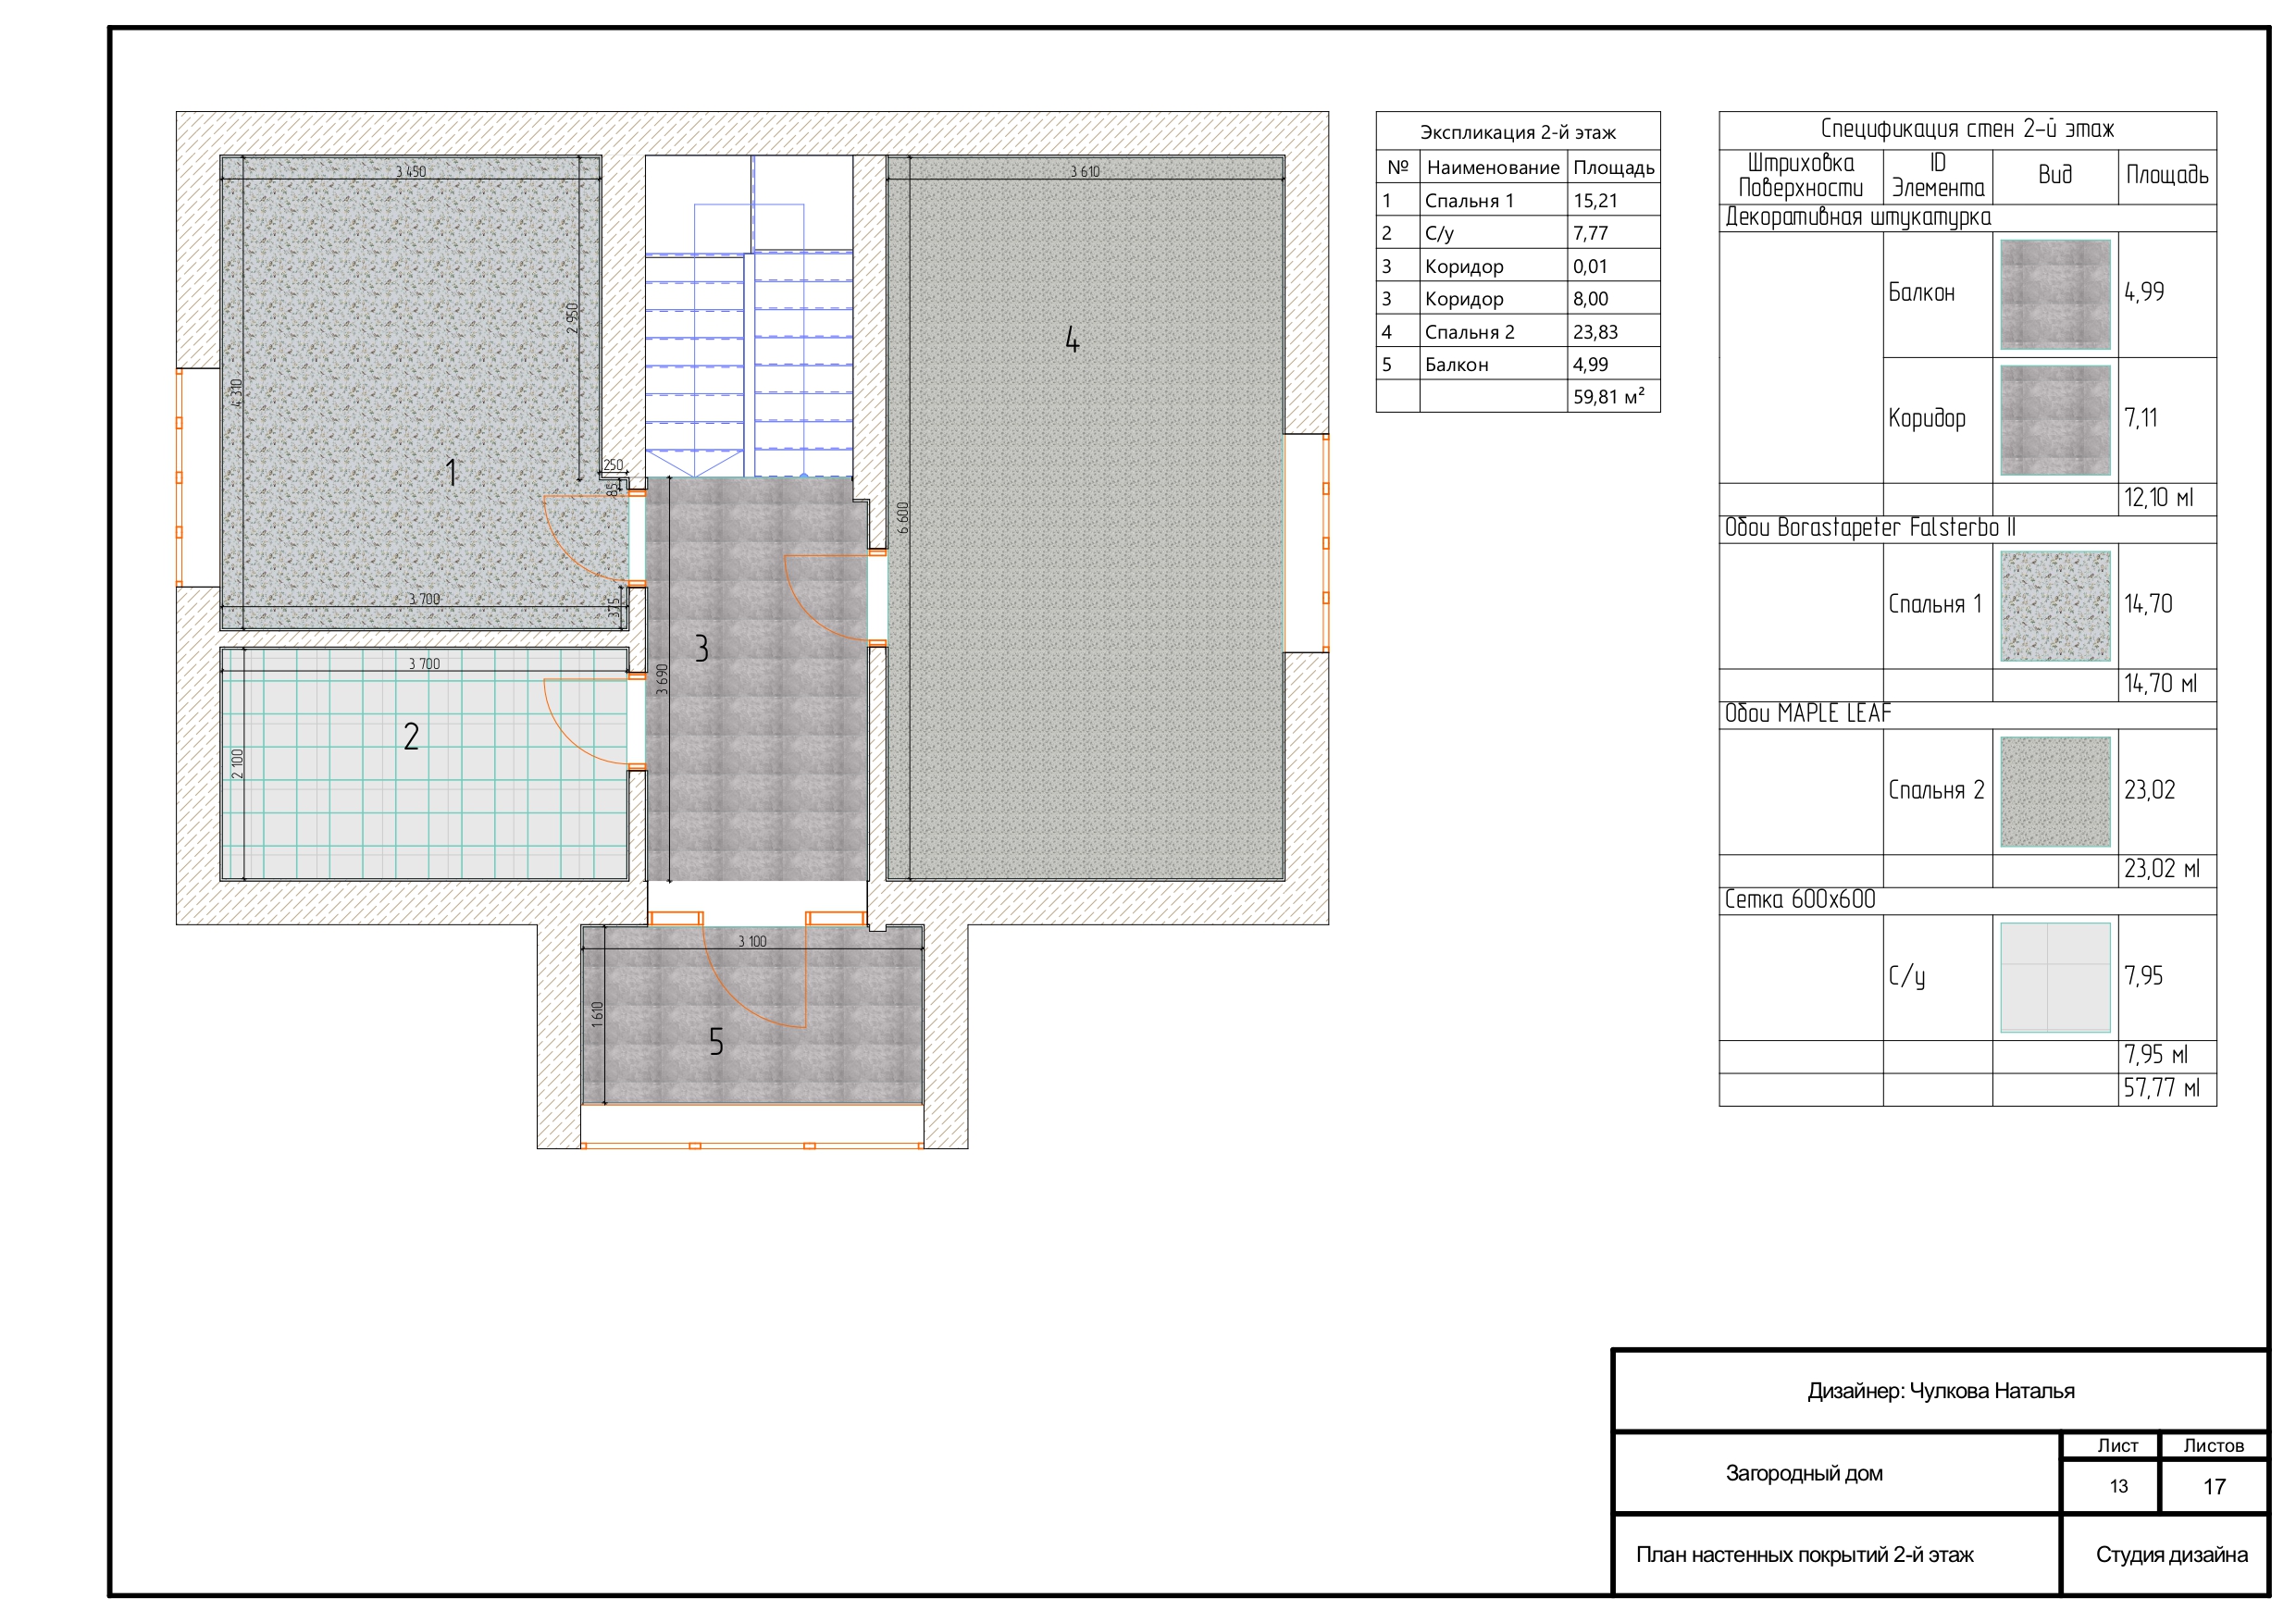The image size is (2296, 1623).
Task: Click the '2 950' vertical dimension
Action: point(572,318)
